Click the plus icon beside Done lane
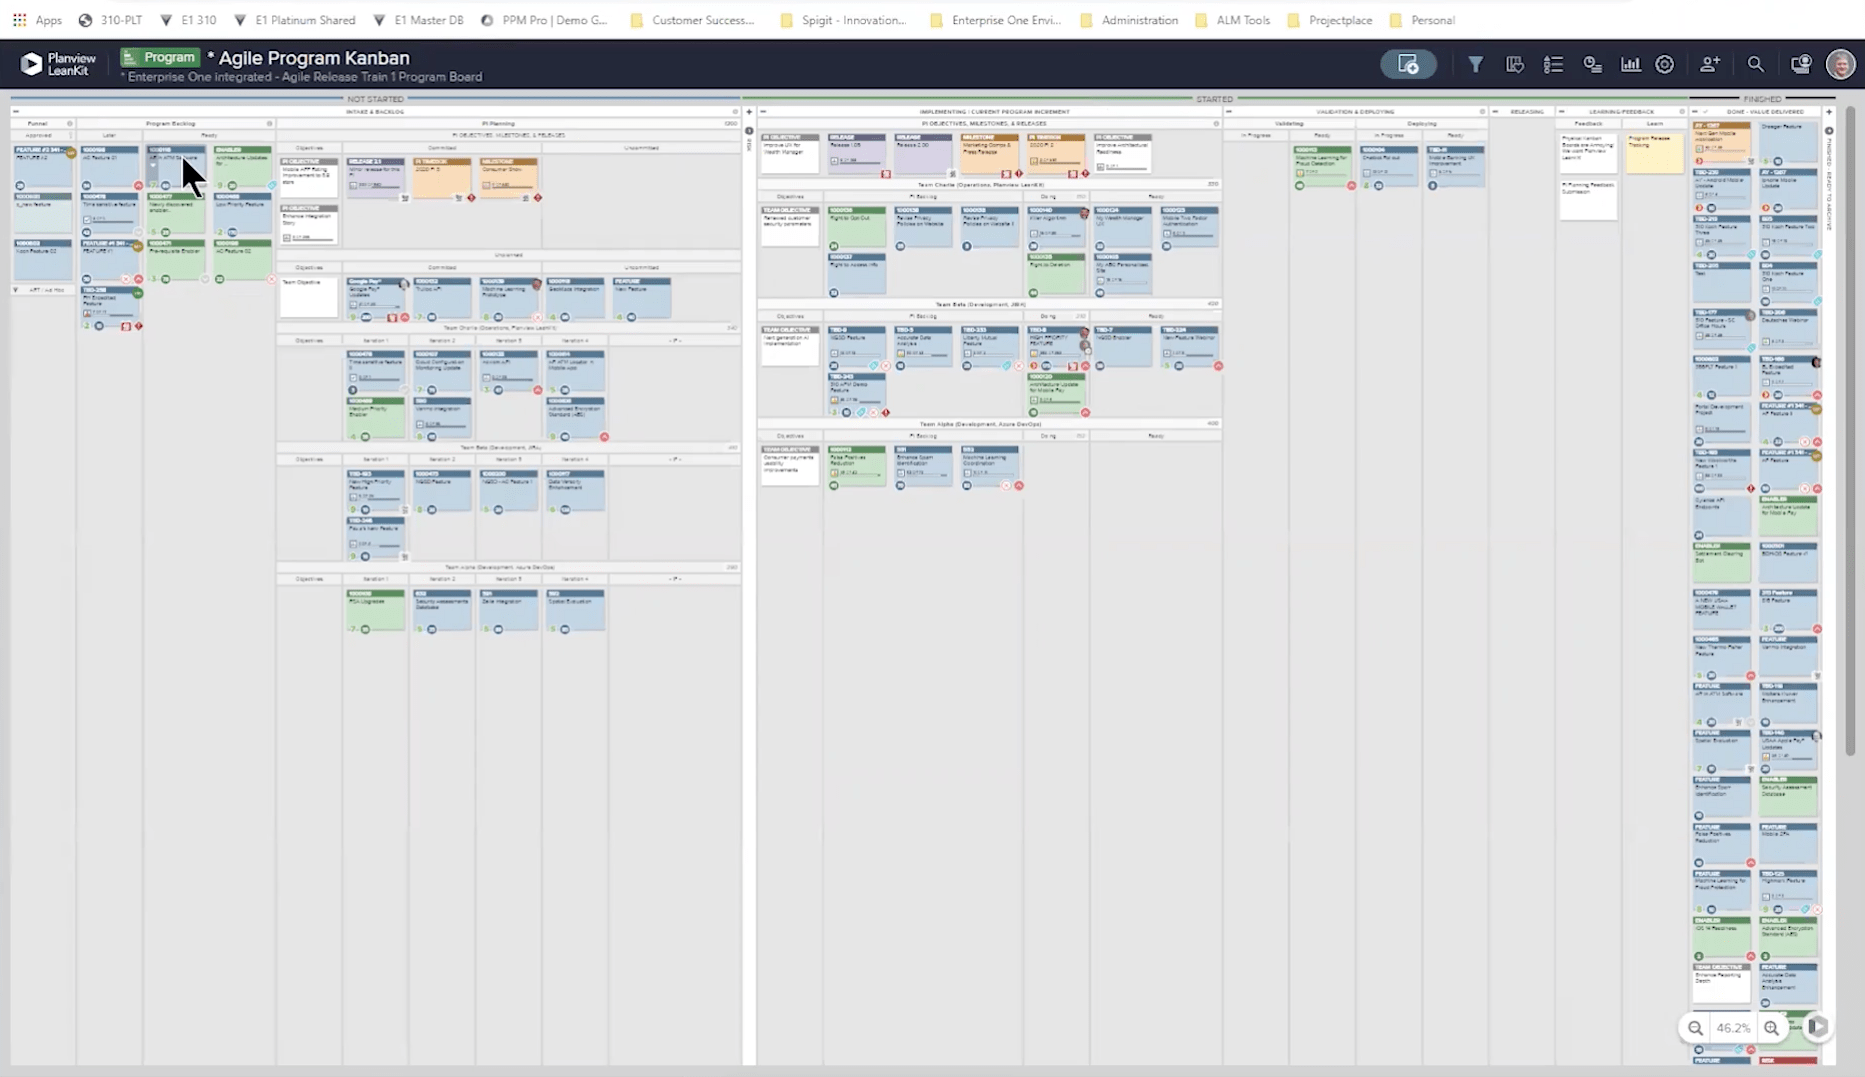 point(1829,112)
